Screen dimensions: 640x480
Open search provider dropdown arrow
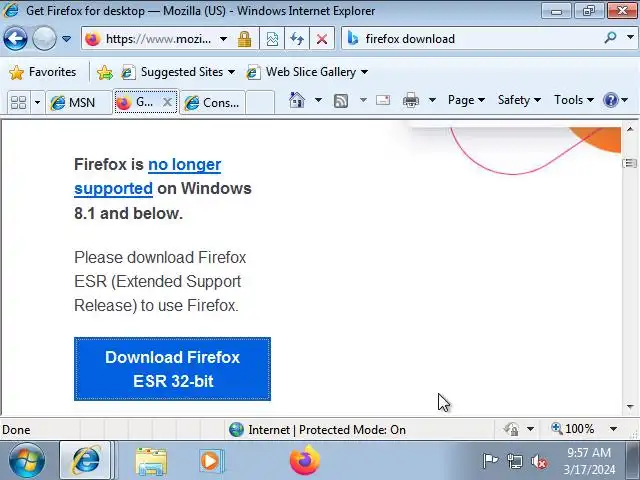pos(630,38)
